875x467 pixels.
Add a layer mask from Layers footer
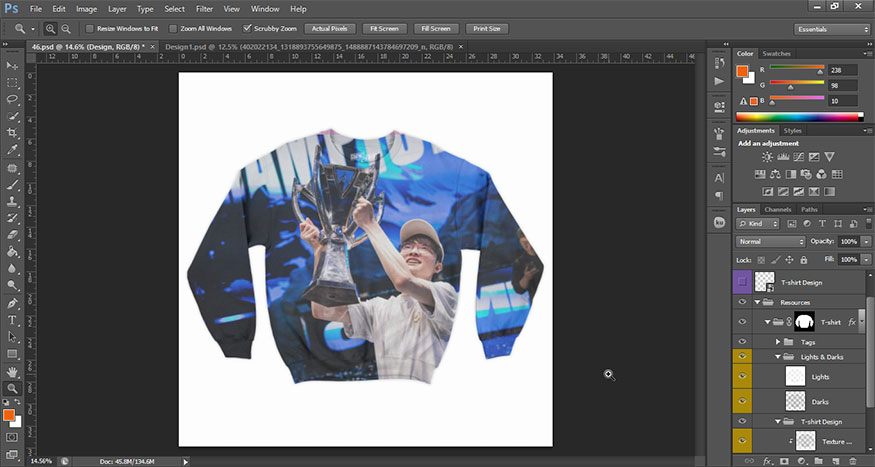784,461
